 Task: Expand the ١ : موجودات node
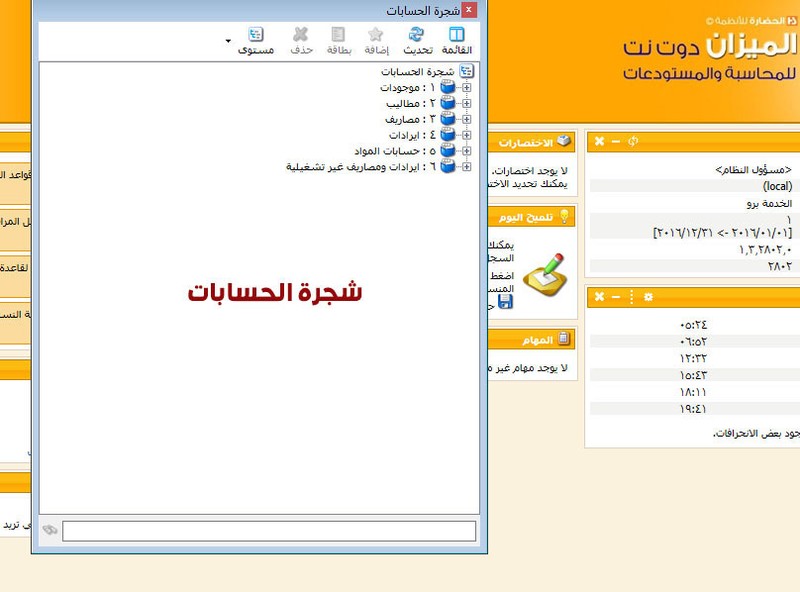466,87
